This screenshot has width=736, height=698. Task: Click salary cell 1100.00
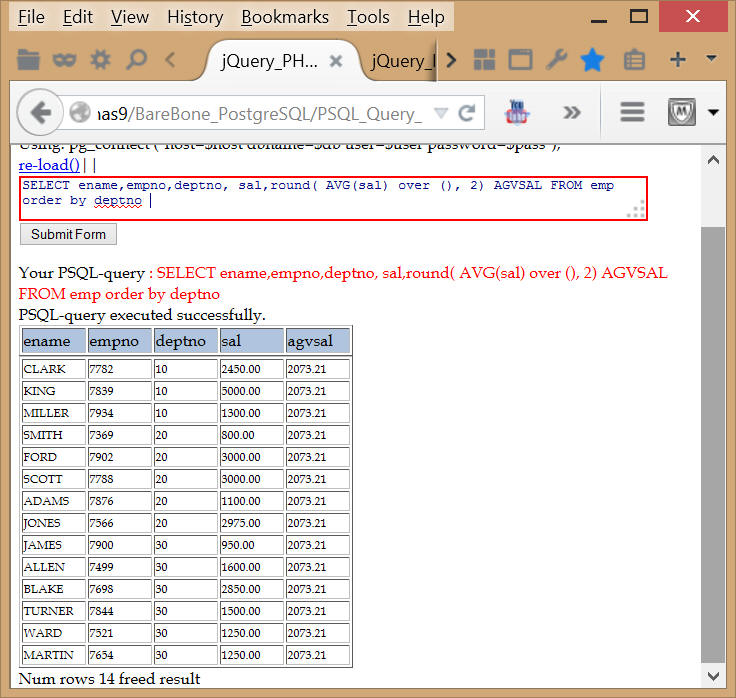(252, 501)
